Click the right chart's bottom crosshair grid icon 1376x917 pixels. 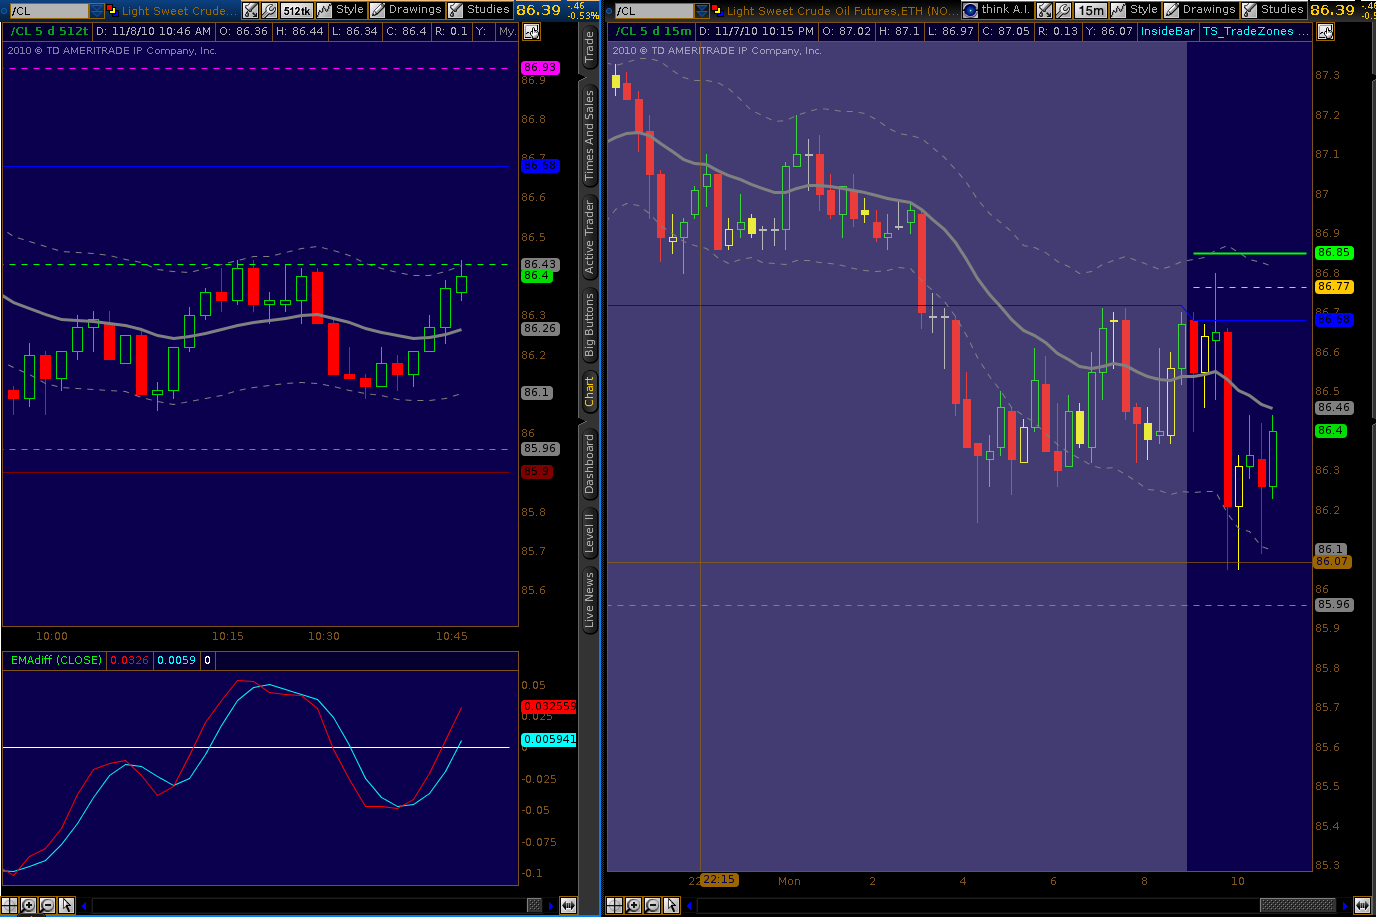coord(615,905)
